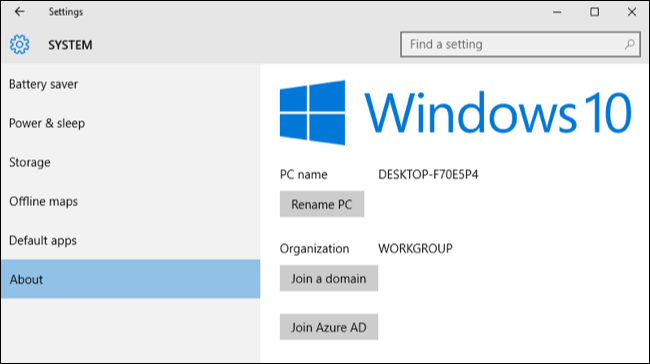Click PC name value DESKTOP-F70E5P4

(428, 175)
